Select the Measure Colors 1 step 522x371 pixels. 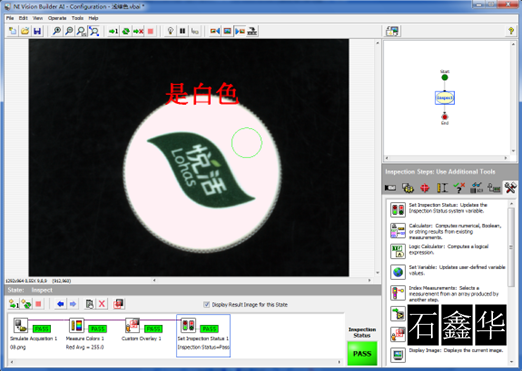click(x=85, y=333)
